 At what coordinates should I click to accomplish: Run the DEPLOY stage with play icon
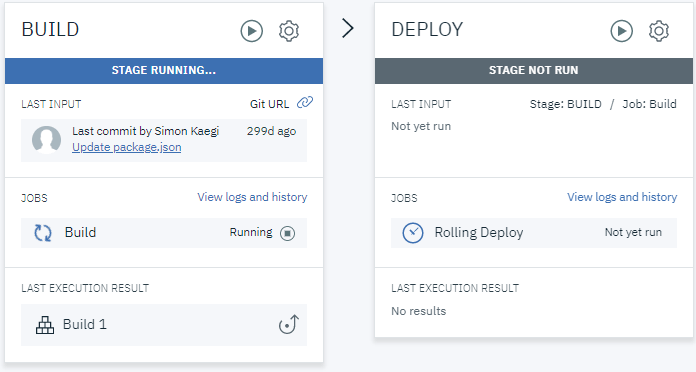[x=621, y=31]
